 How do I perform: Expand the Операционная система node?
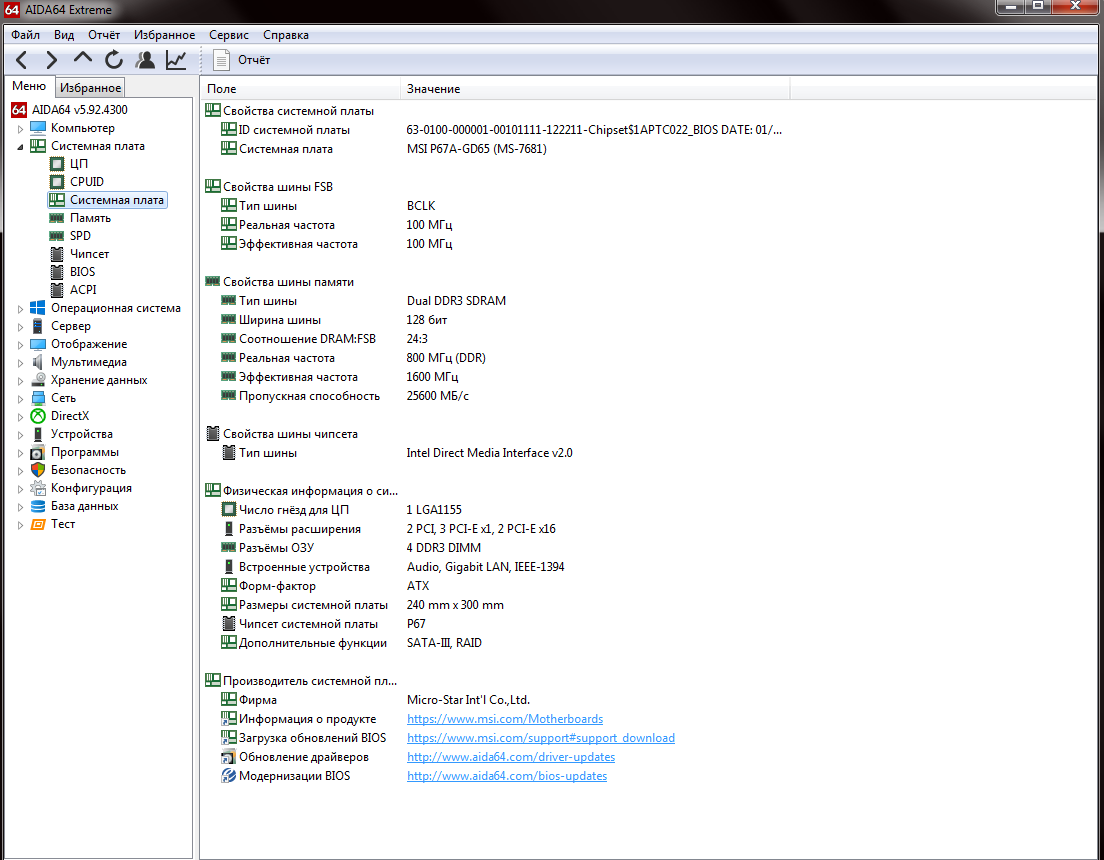click(x=20, y=309)
